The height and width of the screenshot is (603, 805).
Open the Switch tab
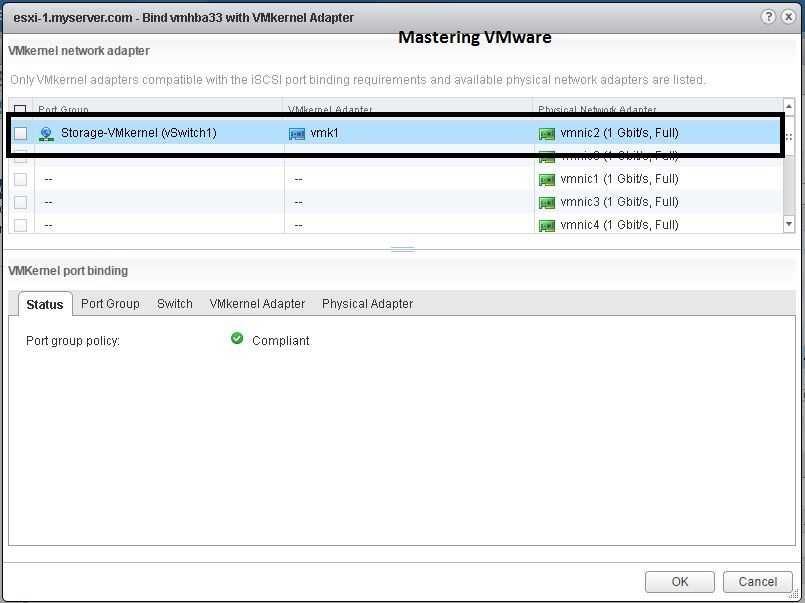coord(175,304)
